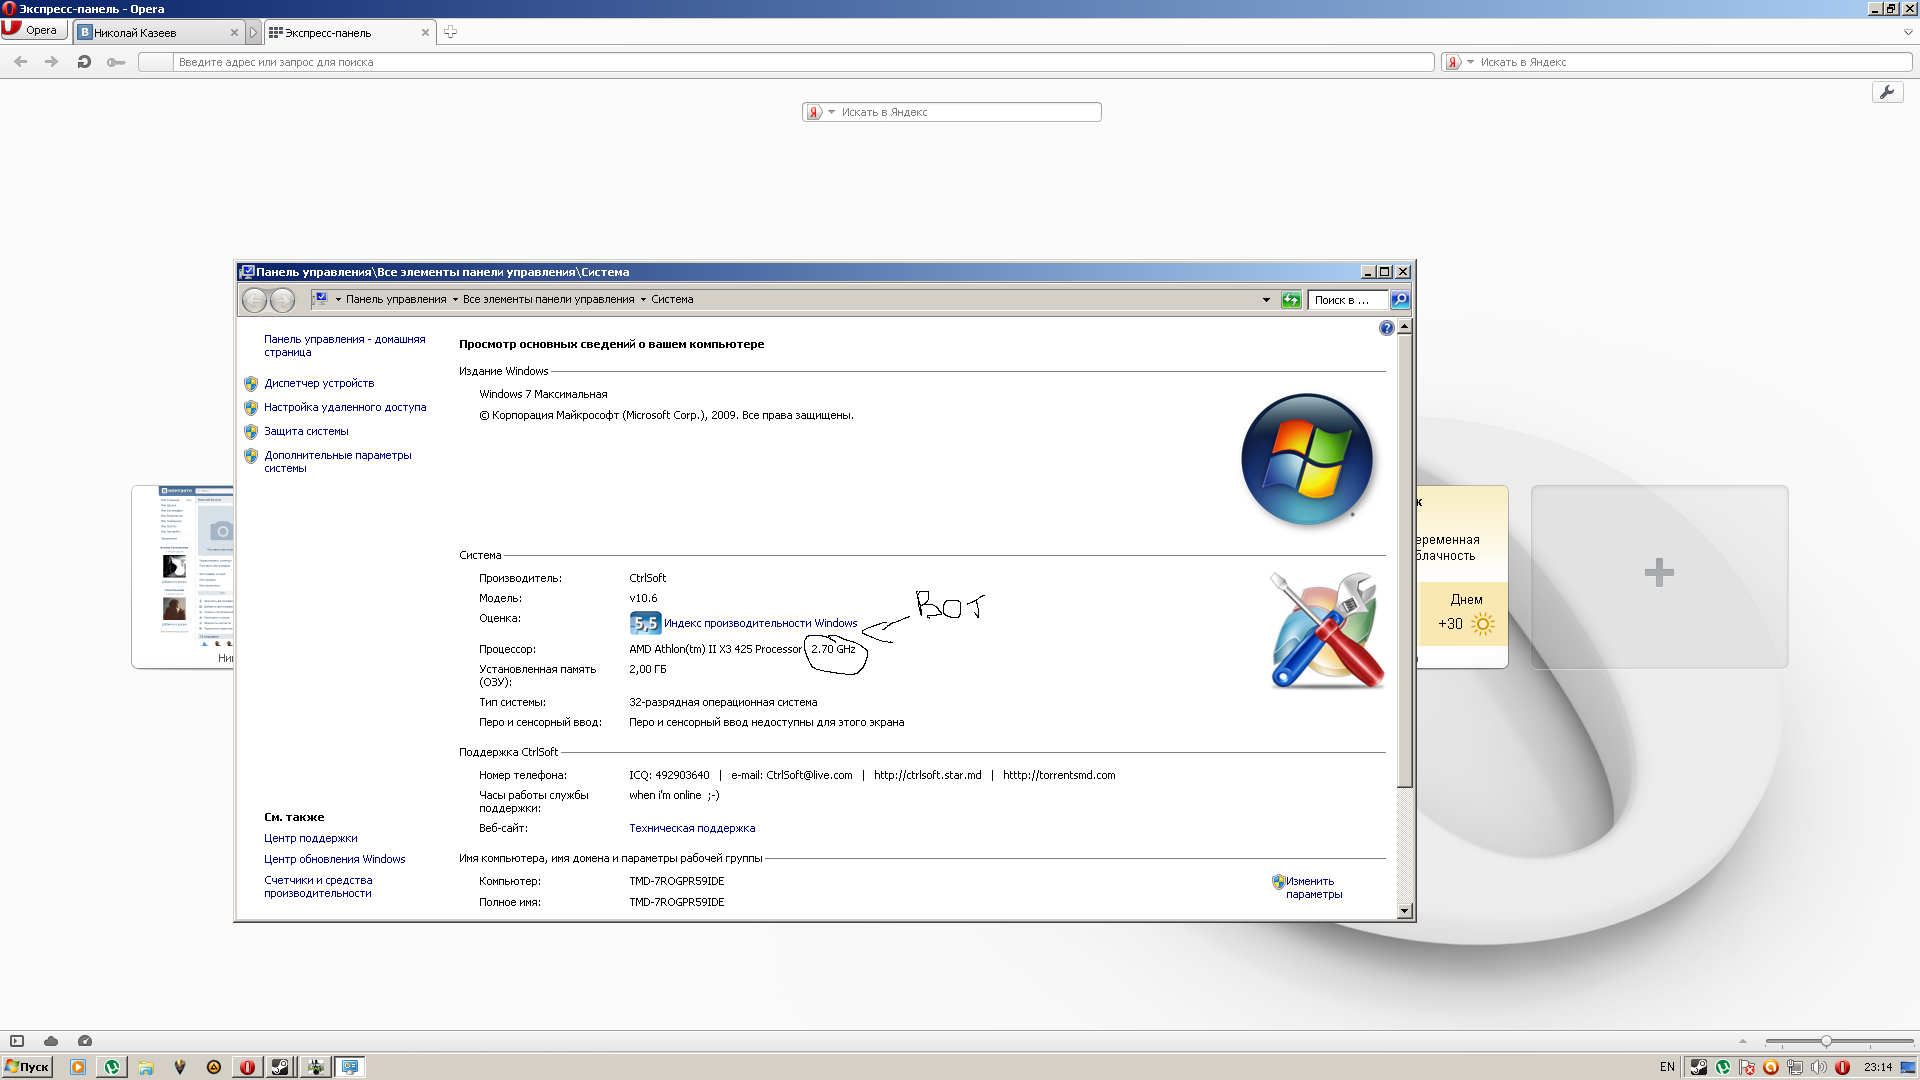This screenshot has height=1080, width=1920.
Task: Open Steam from the taskbar
Action: tap(281, 1067)
